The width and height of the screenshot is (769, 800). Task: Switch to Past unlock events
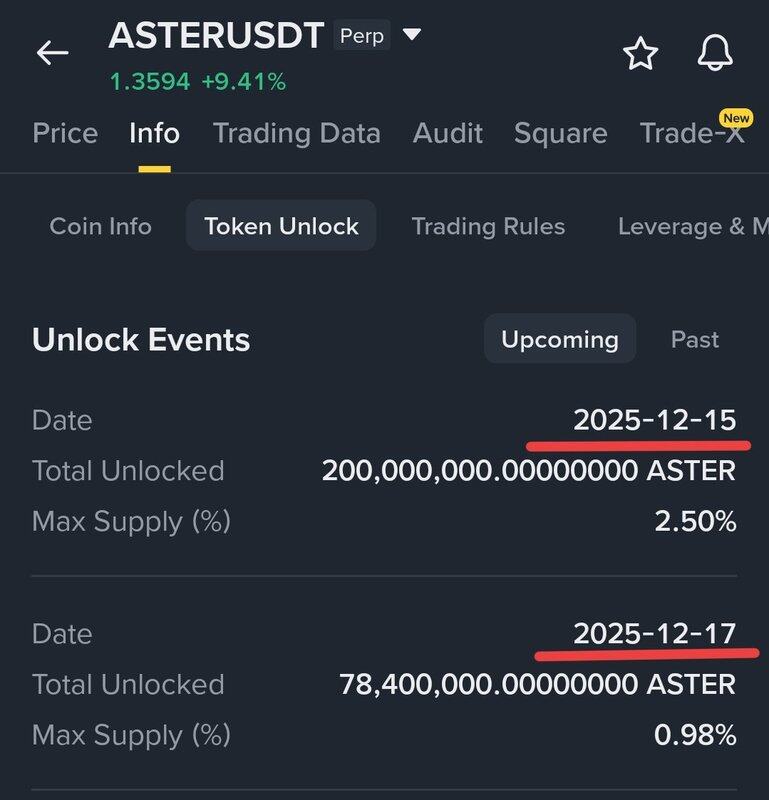click(695, 339)
